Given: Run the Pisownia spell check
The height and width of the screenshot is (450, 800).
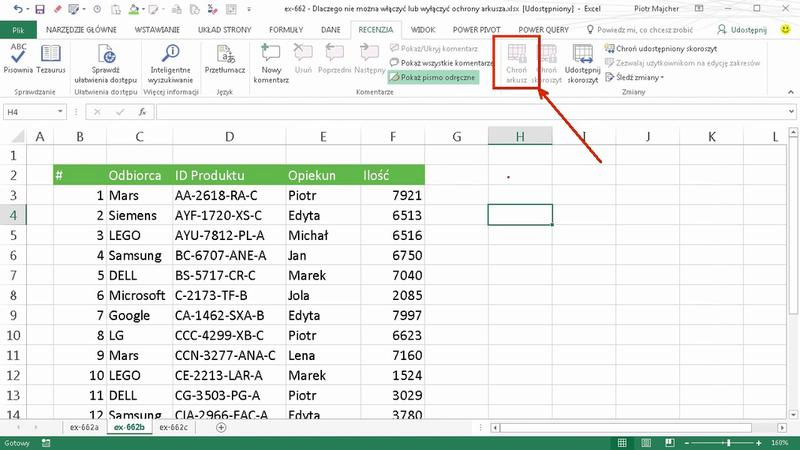Looking at the screenshot, I should coord(18,59).
